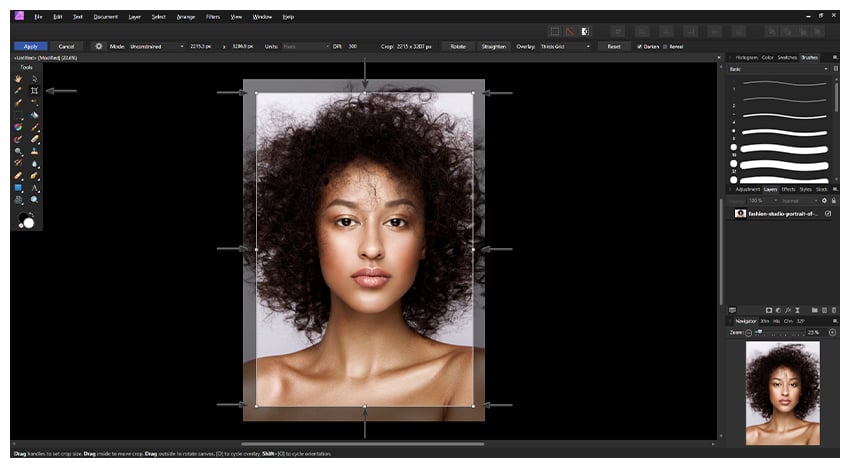
Task: Click the Zoom tool magnifier
Action: point(35,200)
